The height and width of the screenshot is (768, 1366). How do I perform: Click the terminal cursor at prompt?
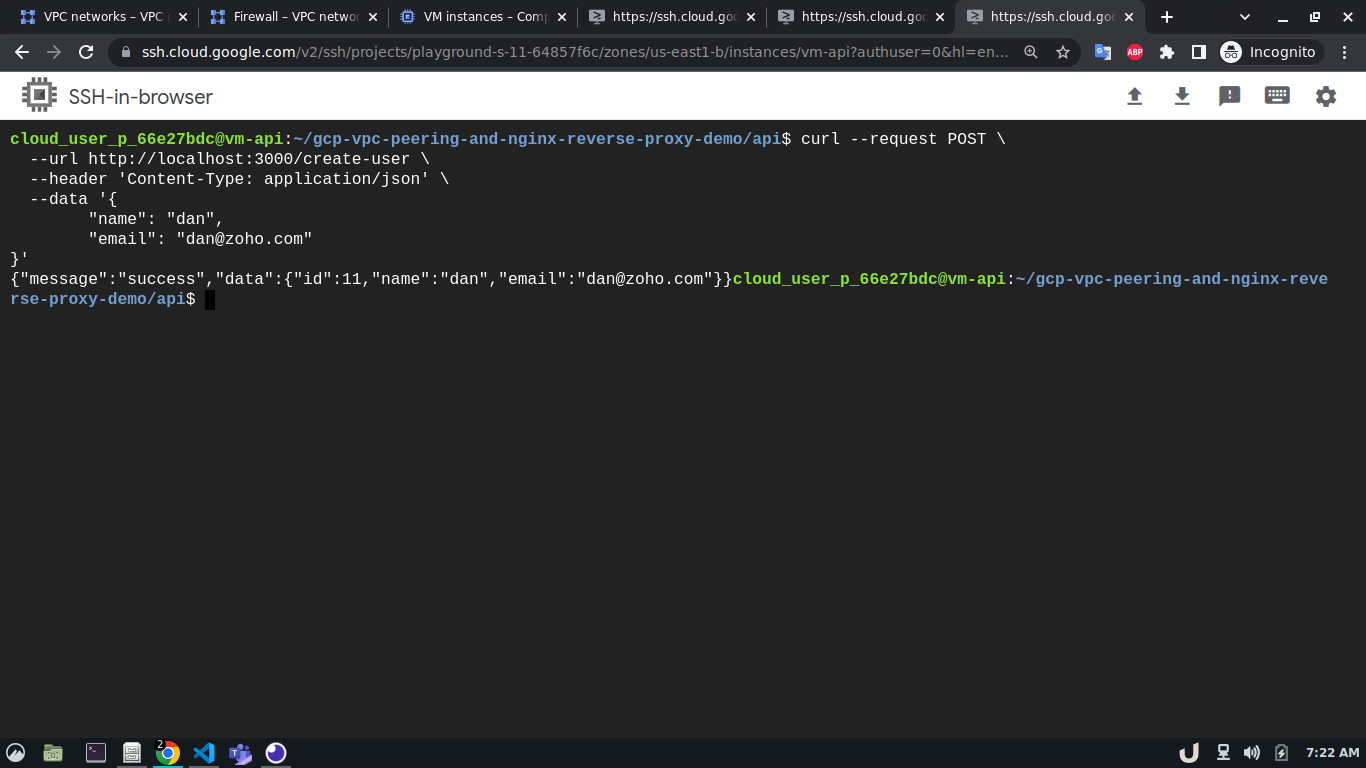pyautogui.click(x=210, y=299)
